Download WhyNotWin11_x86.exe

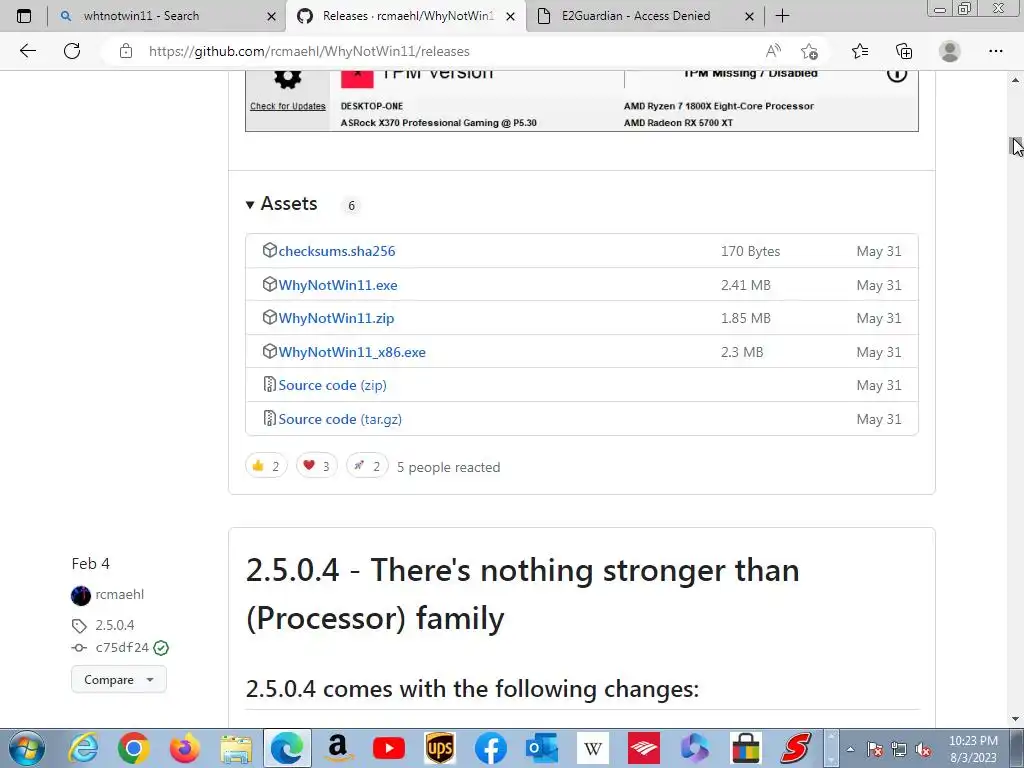pyautogui.click(x=352, y=352)
